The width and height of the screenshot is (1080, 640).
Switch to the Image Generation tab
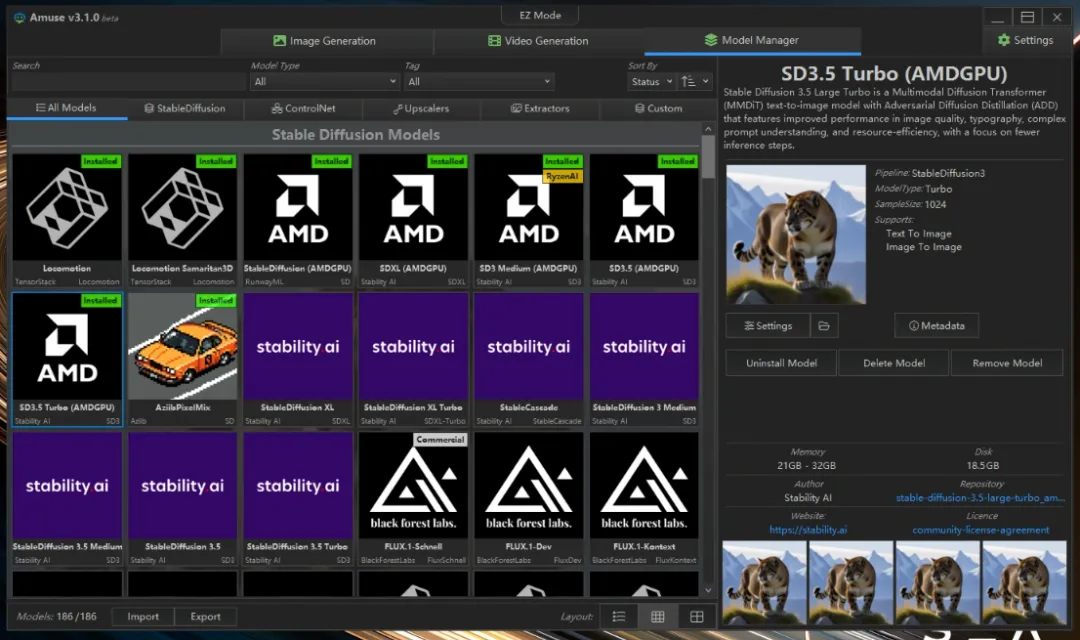coord(325,41)
